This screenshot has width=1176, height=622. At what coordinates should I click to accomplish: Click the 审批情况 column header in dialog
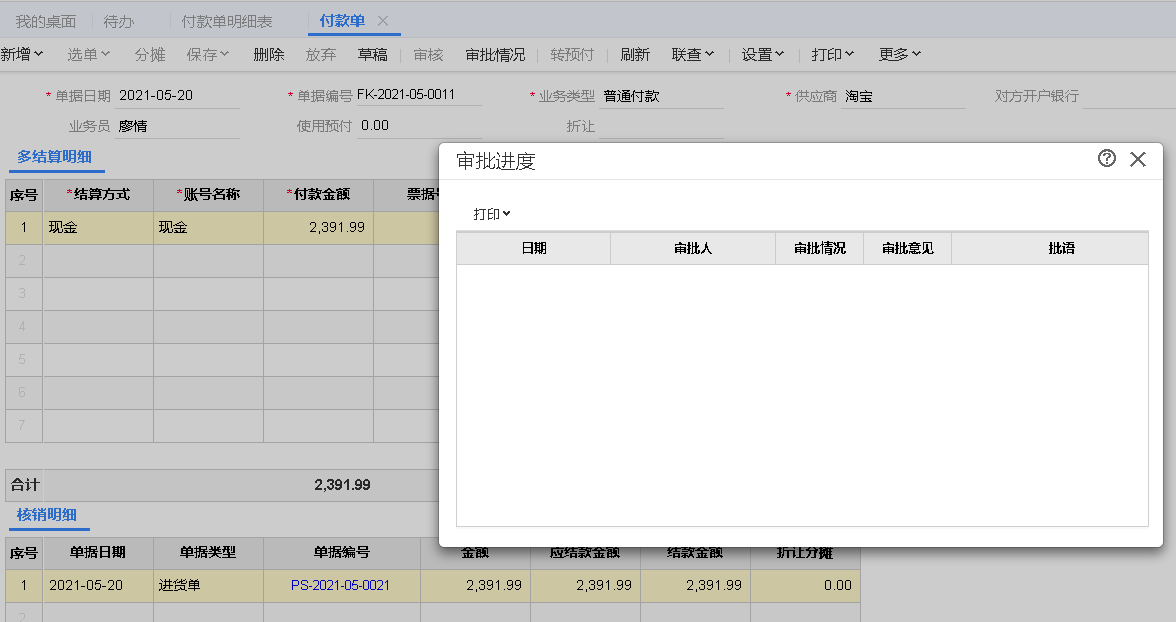[x=820, y=248]
